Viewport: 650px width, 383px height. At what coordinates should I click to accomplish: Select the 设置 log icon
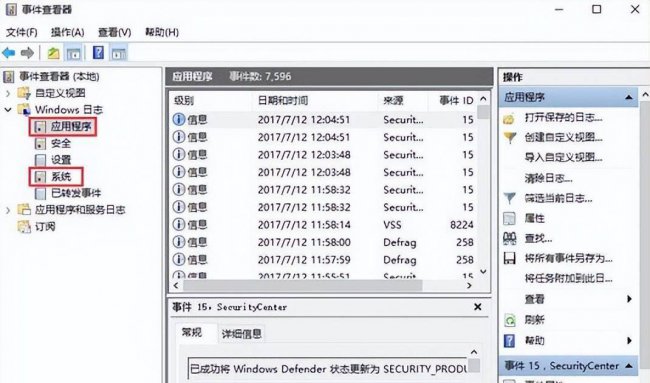coord(40,160)
